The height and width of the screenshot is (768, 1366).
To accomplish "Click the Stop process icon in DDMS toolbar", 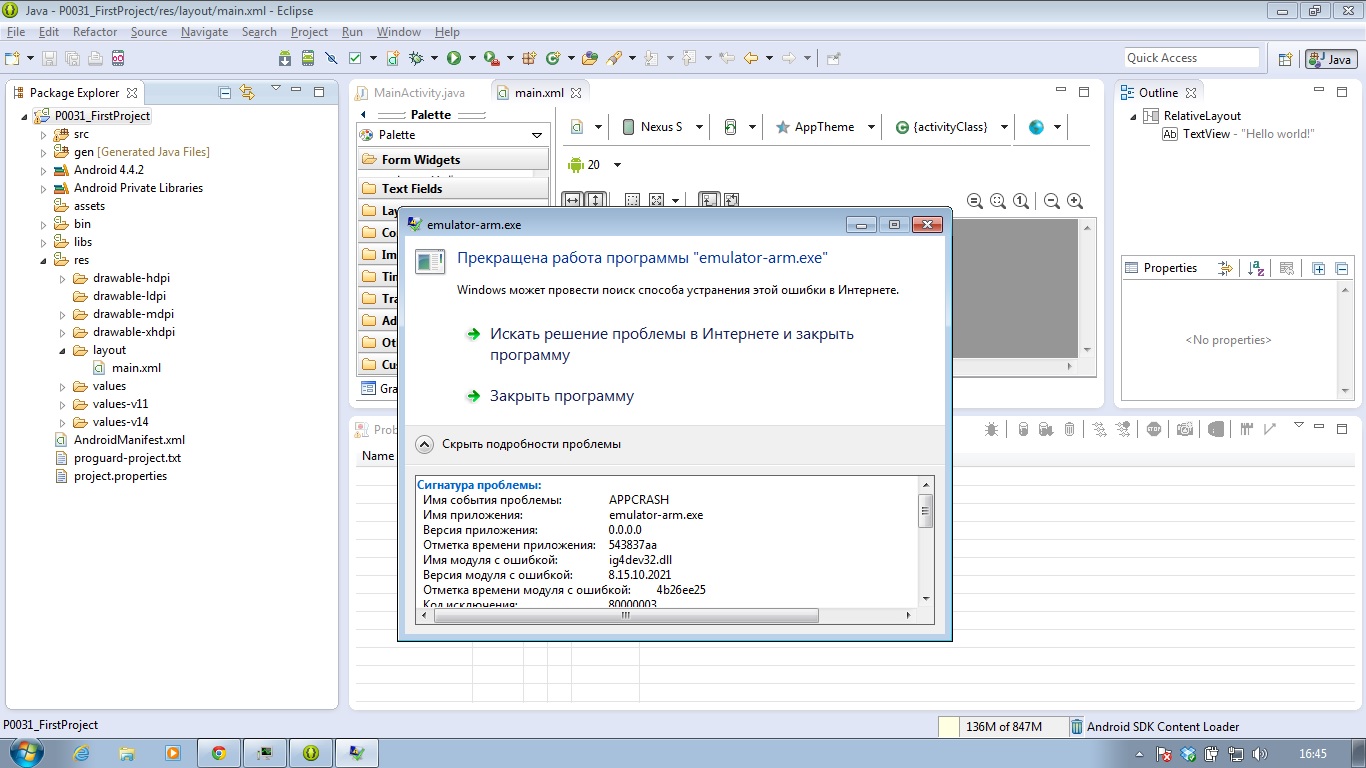I will 1154,429.
